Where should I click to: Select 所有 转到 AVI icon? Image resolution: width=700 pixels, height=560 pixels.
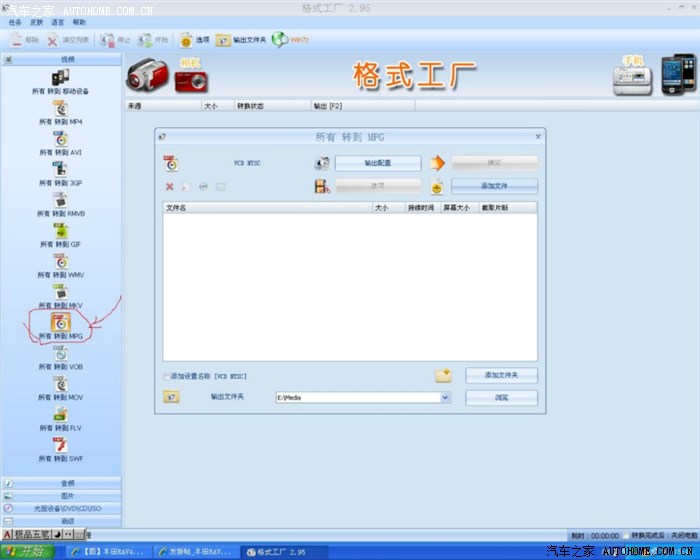tap(60, 139)
